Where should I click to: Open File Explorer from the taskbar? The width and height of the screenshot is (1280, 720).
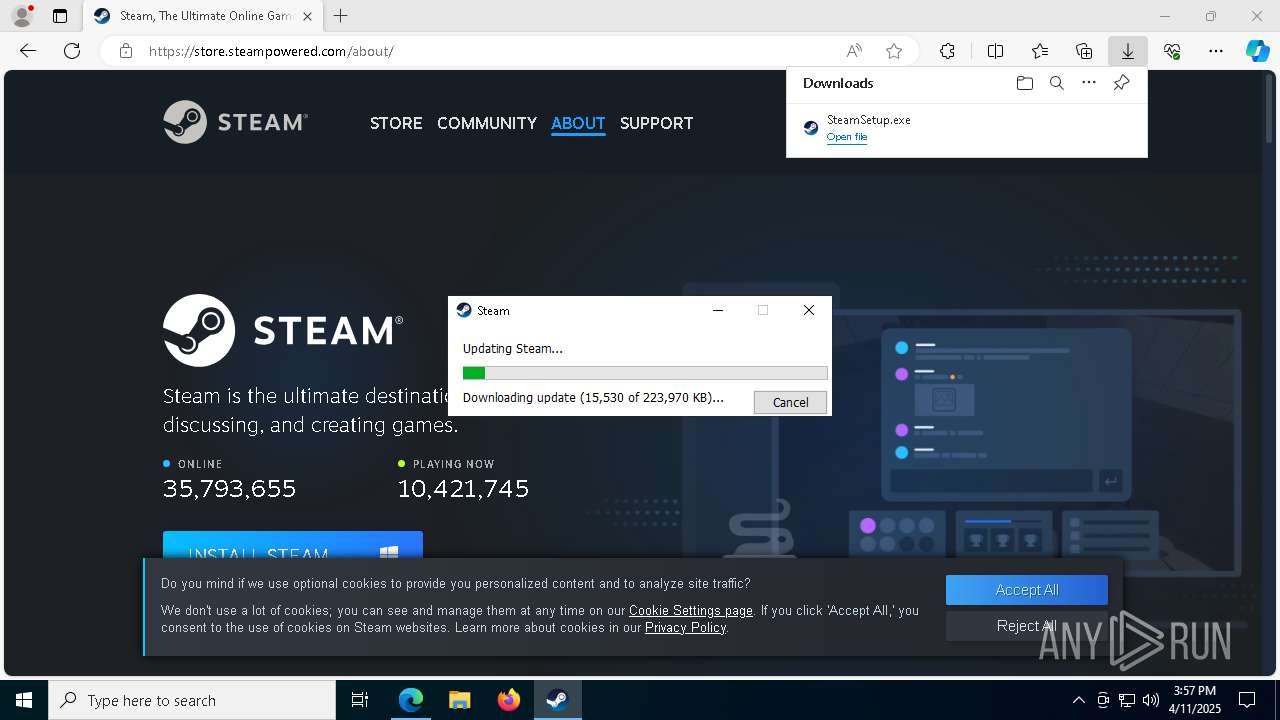[x=459, y=700]
